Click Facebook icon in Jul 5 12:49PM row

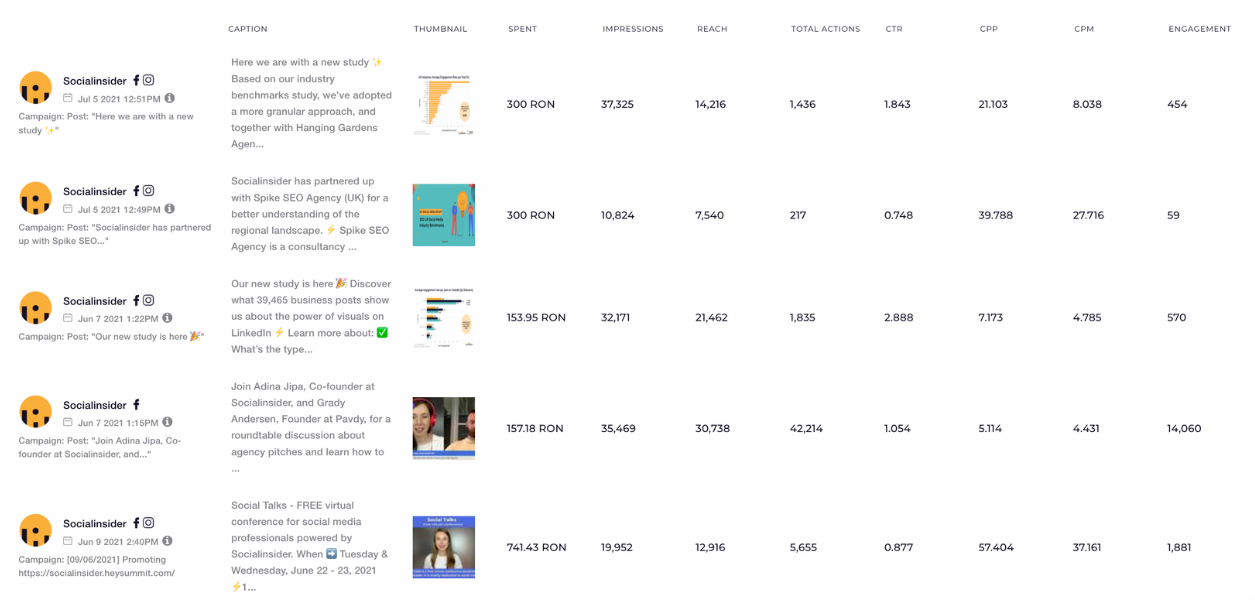point(136,190)
